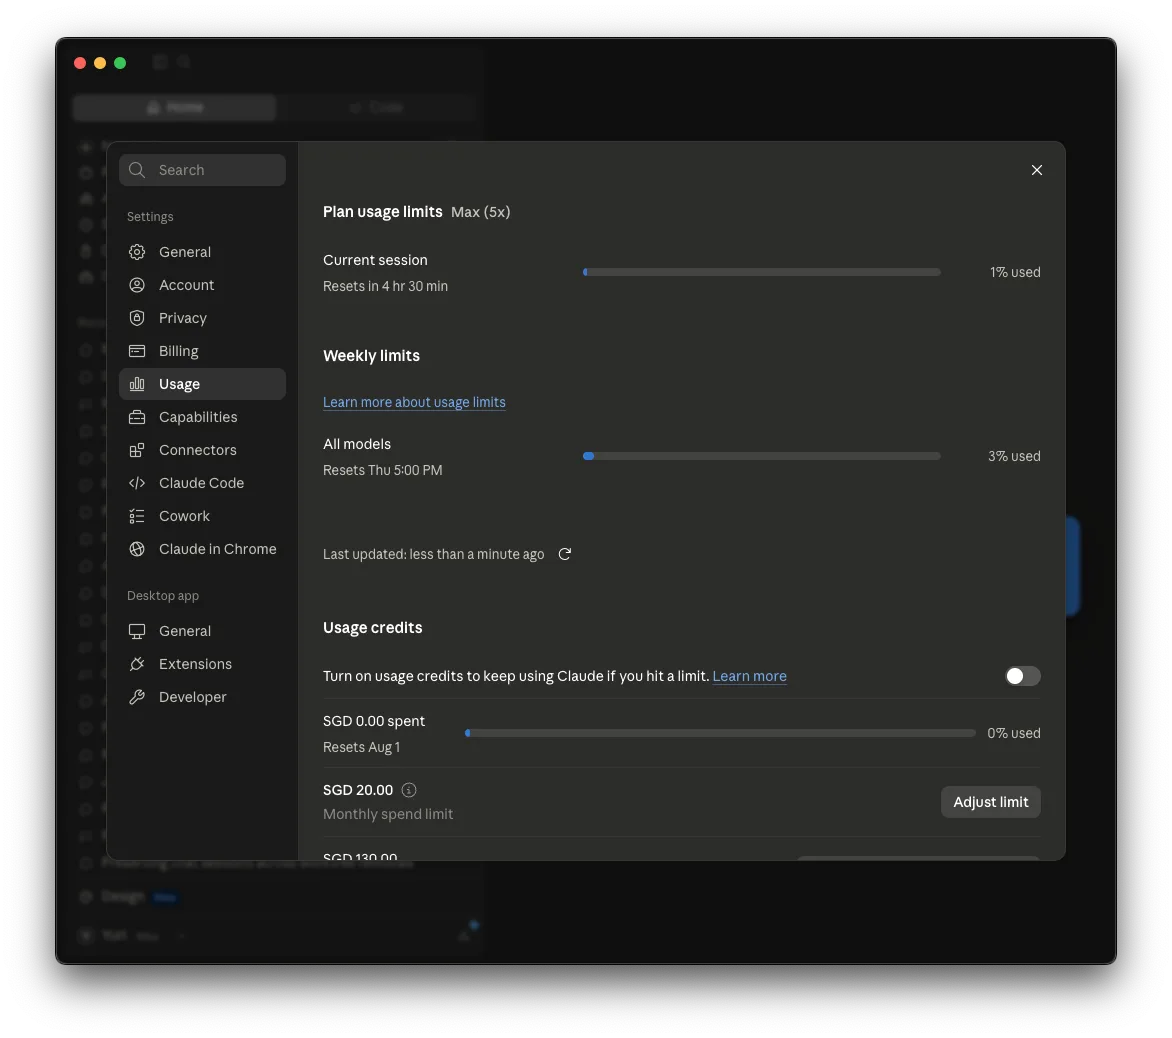Click 'Resets Thu 5:00 PM' text
Screen dimensions: 1172x1038
pos(383,470)
